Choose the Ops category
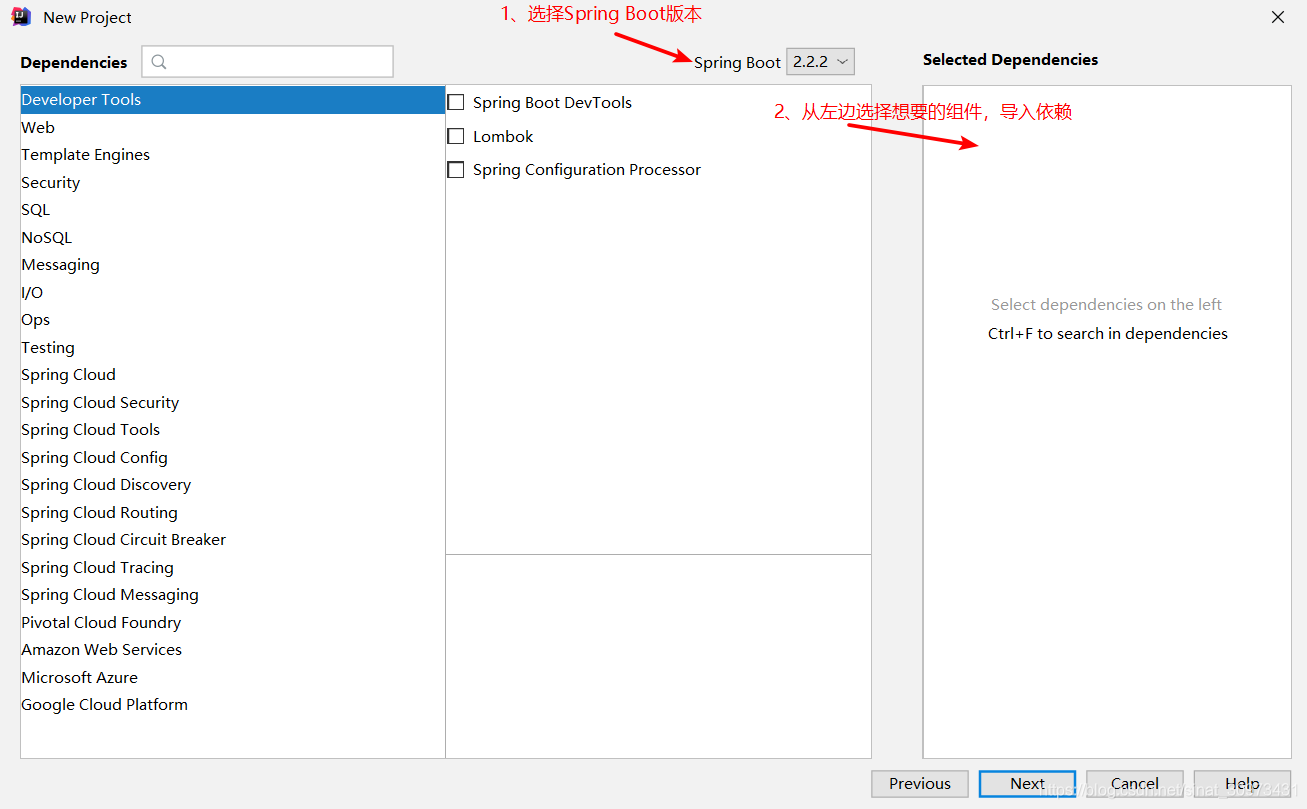This screenshot has width=1307, height=809. (233, 320)
